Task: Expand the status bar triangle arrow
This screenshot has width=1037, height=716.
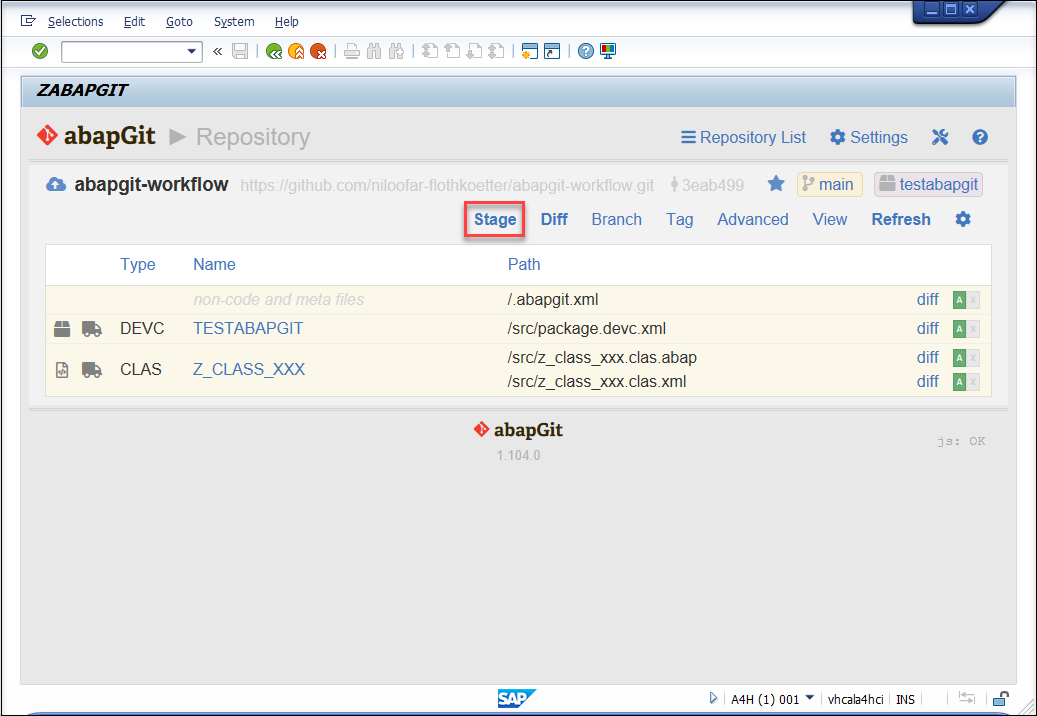Action: (x=713, y=698)
